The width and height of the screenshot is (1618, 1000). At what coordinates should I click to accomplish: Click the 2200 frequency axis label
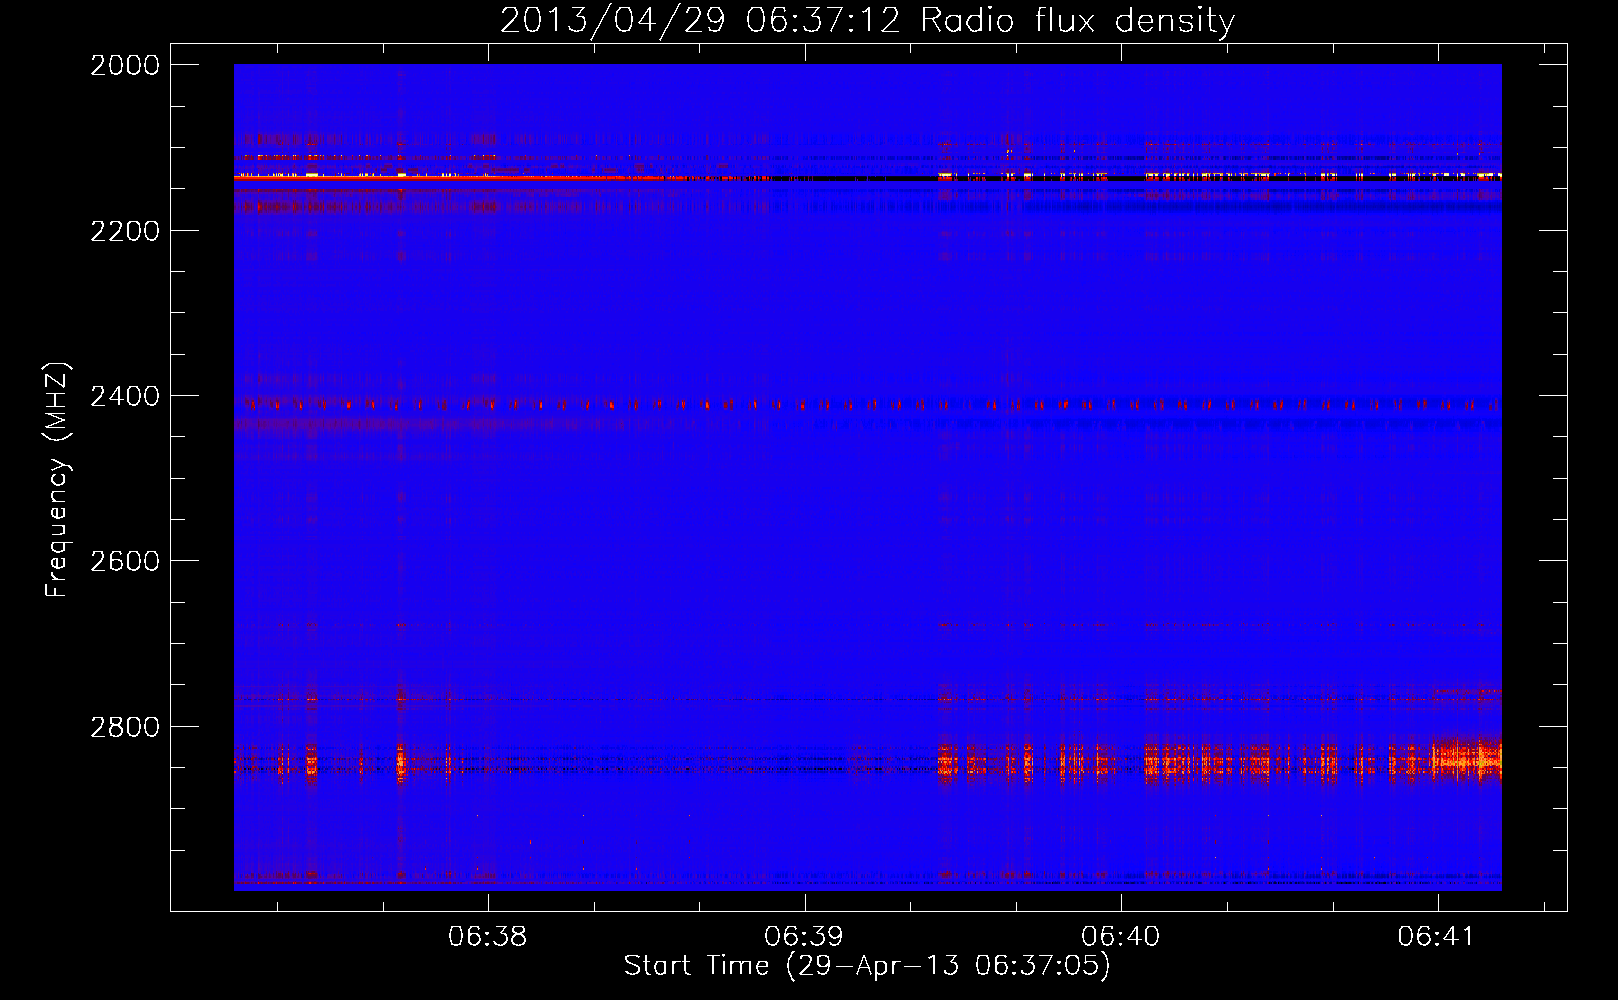point(125,231)
